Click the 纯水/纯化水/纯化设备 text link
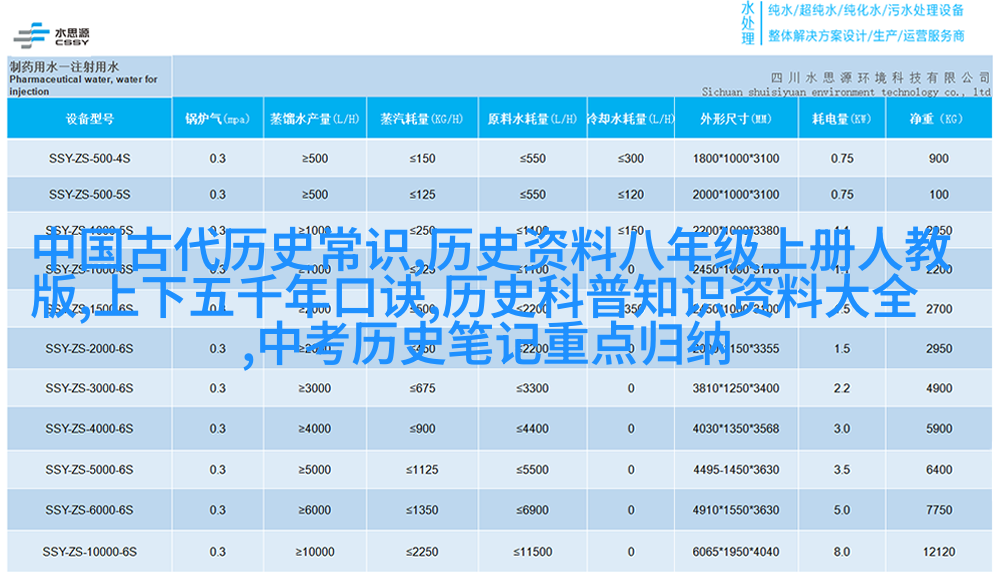The height and width of the screenshot is (581, 1000). click(866, 11)
